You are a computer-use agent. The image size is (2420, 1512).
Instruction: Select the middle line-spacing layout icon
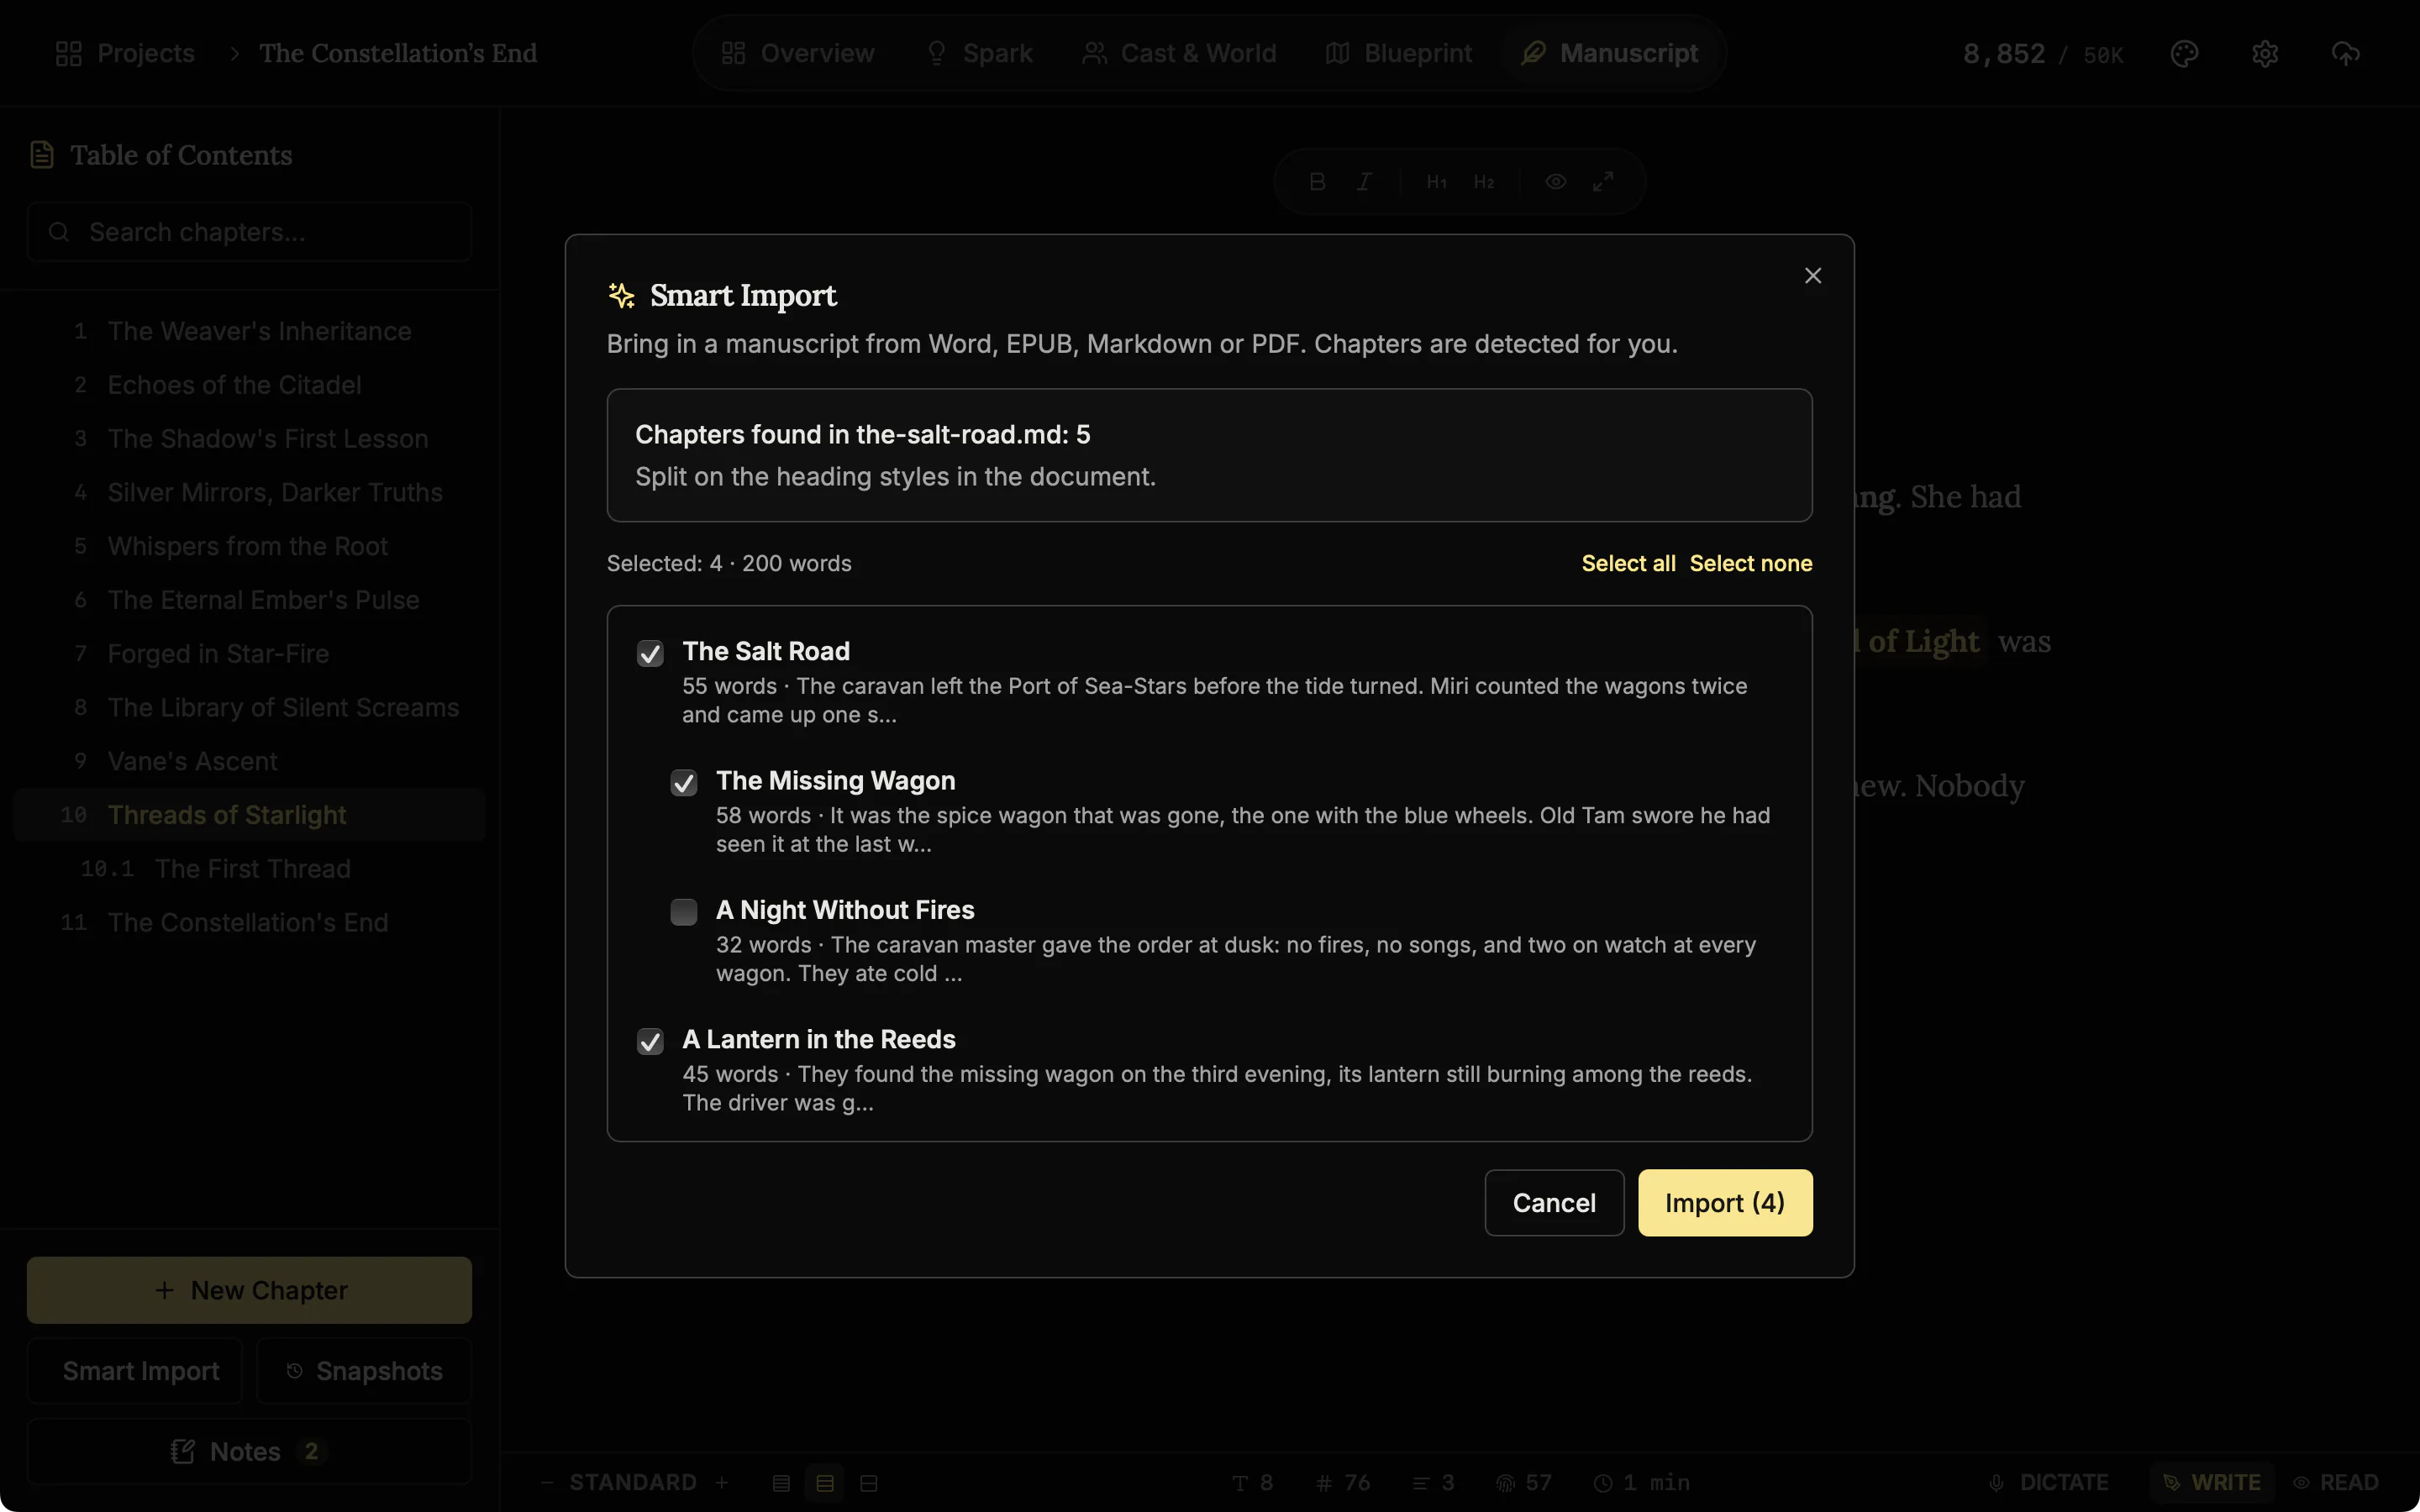coord(825,1483)
